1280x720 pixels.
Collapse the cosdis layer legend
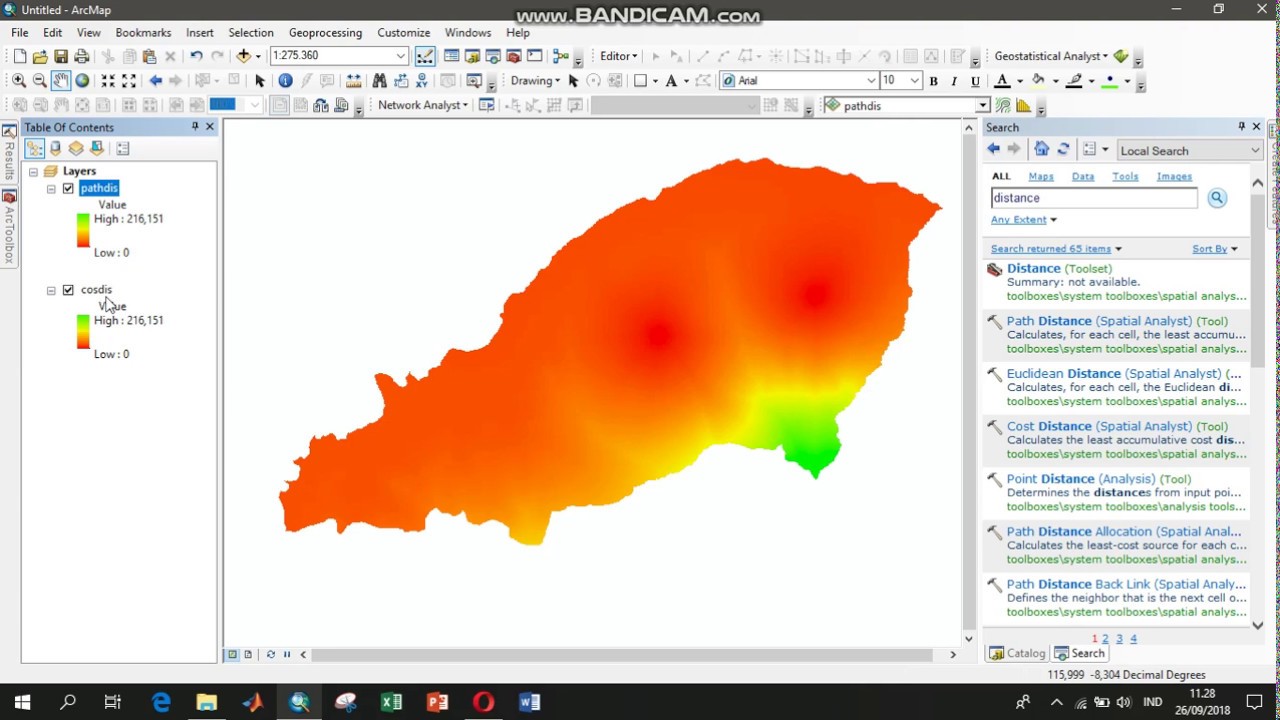point(51,291)
